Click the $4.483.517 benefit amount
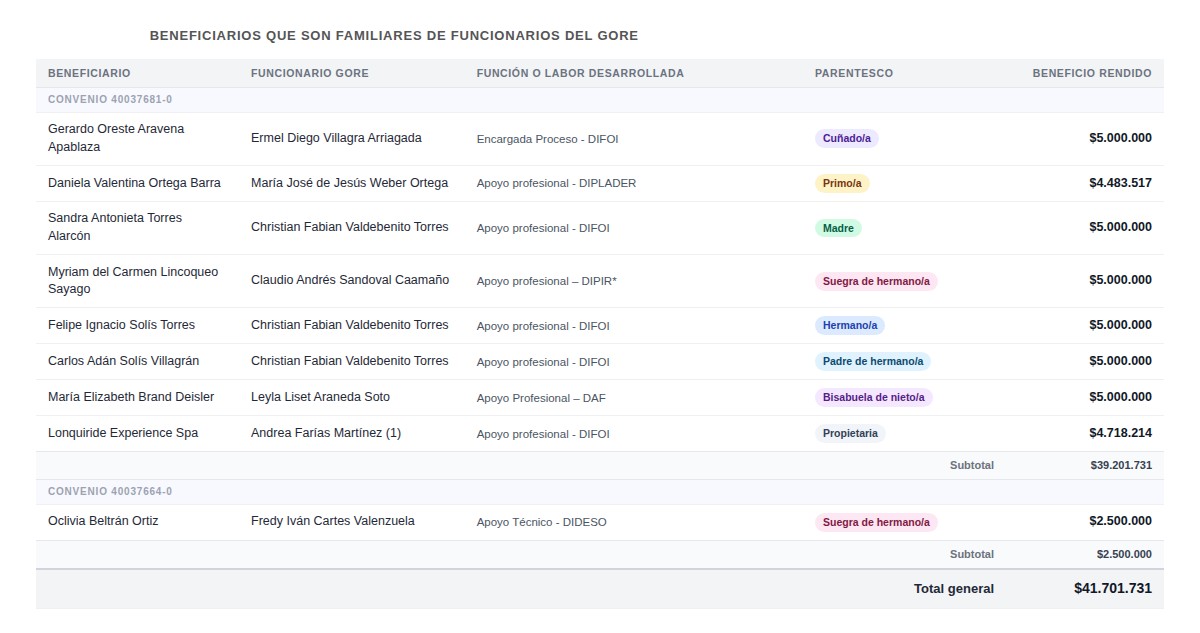 1120,183
